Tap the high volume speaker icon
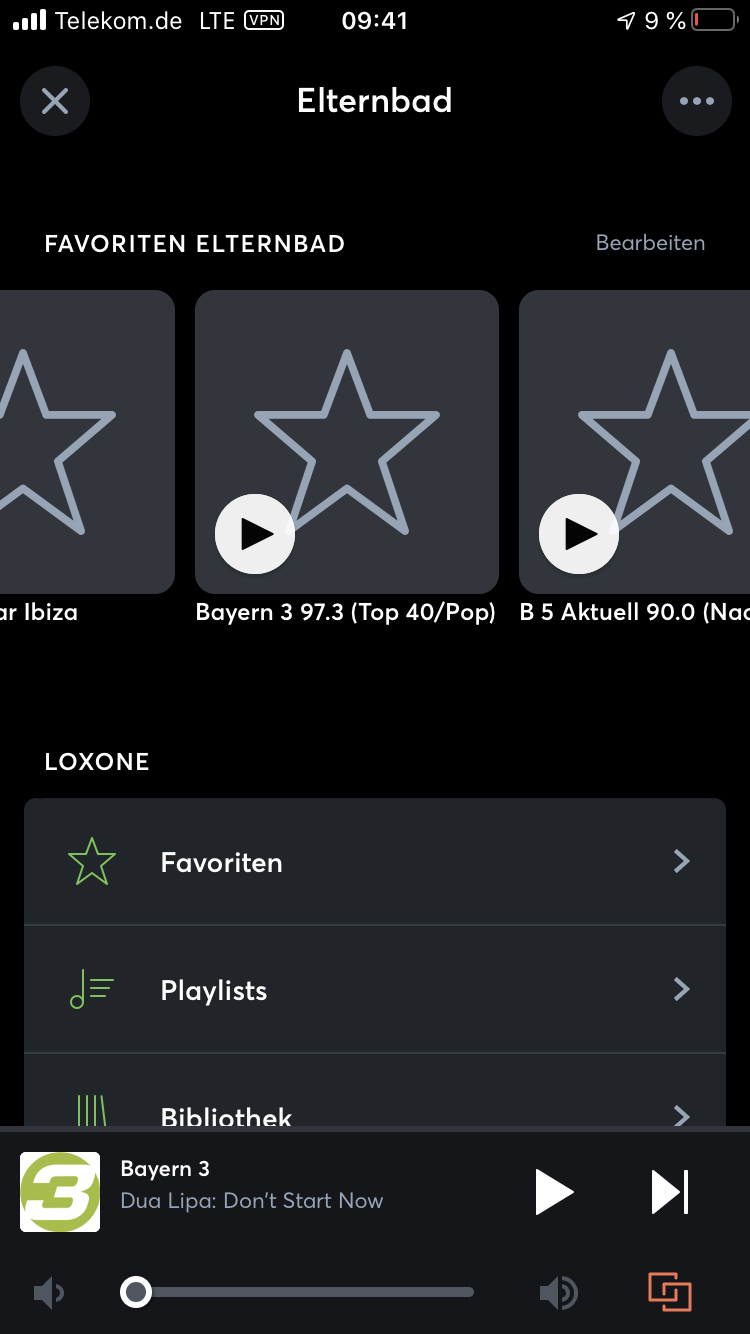Screen dimensions: 750x1334 [x=558, y=1293]
